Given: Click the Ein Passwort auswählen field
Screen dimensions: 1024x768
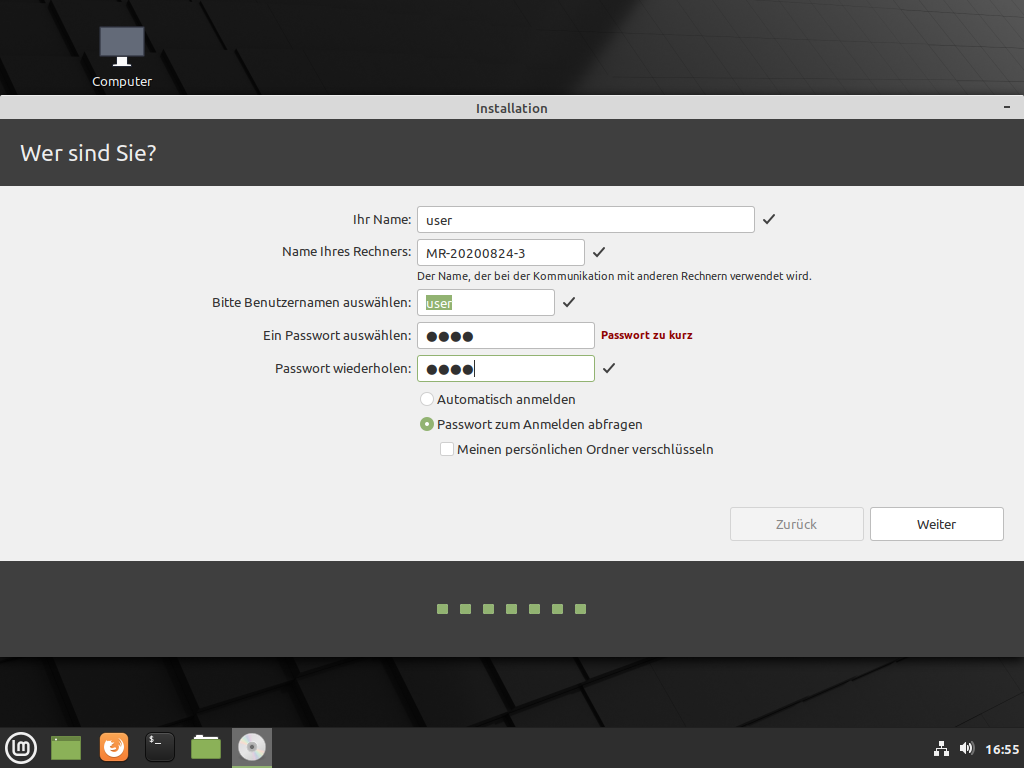Looking at the screenshot, I should tap(505, 335).
